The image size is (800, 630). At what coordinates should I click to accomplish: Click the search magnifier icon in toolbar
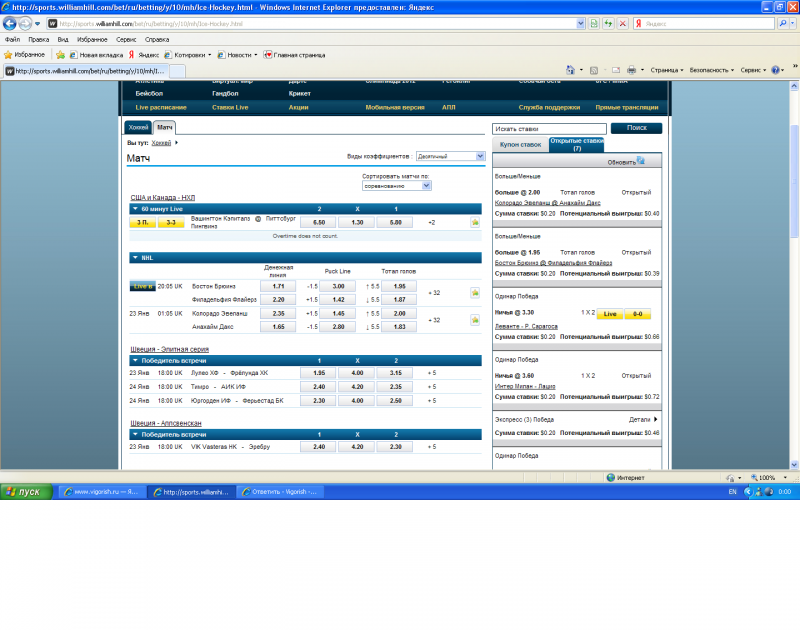coord(782,23)
